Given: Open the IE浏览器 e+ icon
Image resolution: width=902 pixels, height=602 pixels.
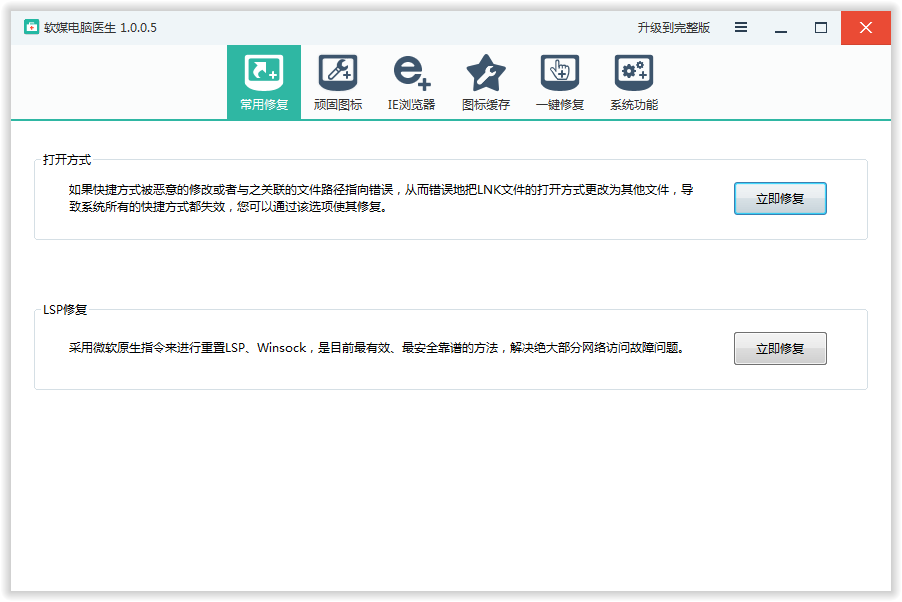Looking at the screenshot, I should (411, 73).
